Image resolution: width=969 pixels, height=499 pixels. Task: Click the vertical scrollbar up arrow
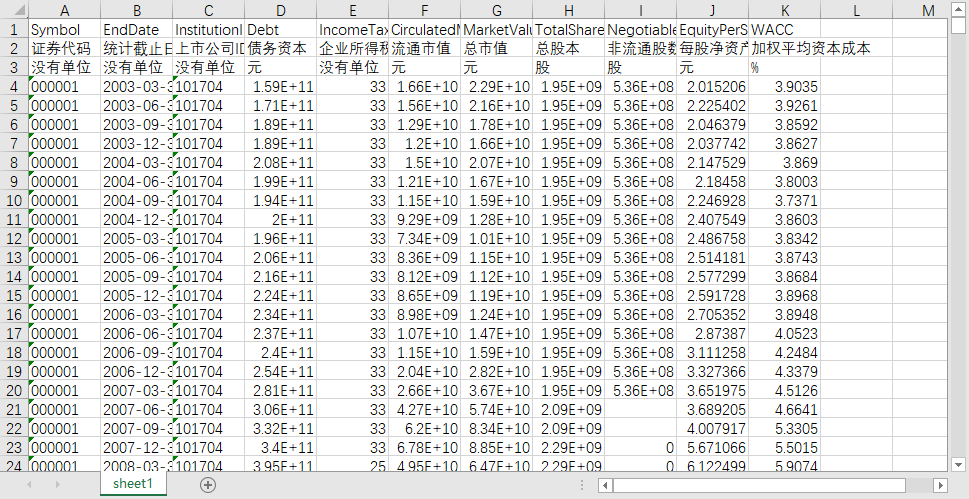click(958, 9)
